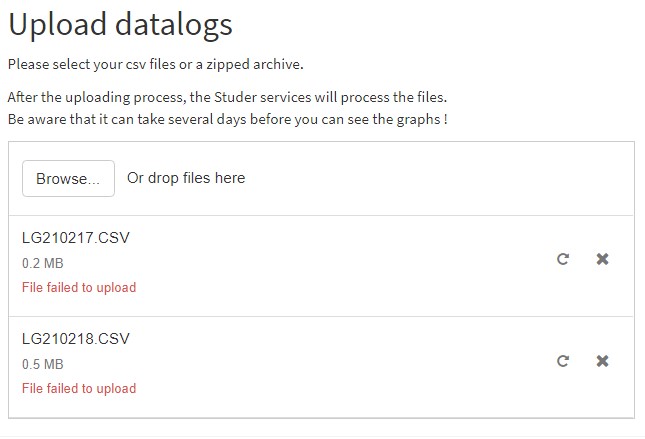Image resolution: width=645 pixels, height=439 pixels.
Task: Retry uploading the LG210218.CSV file
Action: click(x=563, y=361)
